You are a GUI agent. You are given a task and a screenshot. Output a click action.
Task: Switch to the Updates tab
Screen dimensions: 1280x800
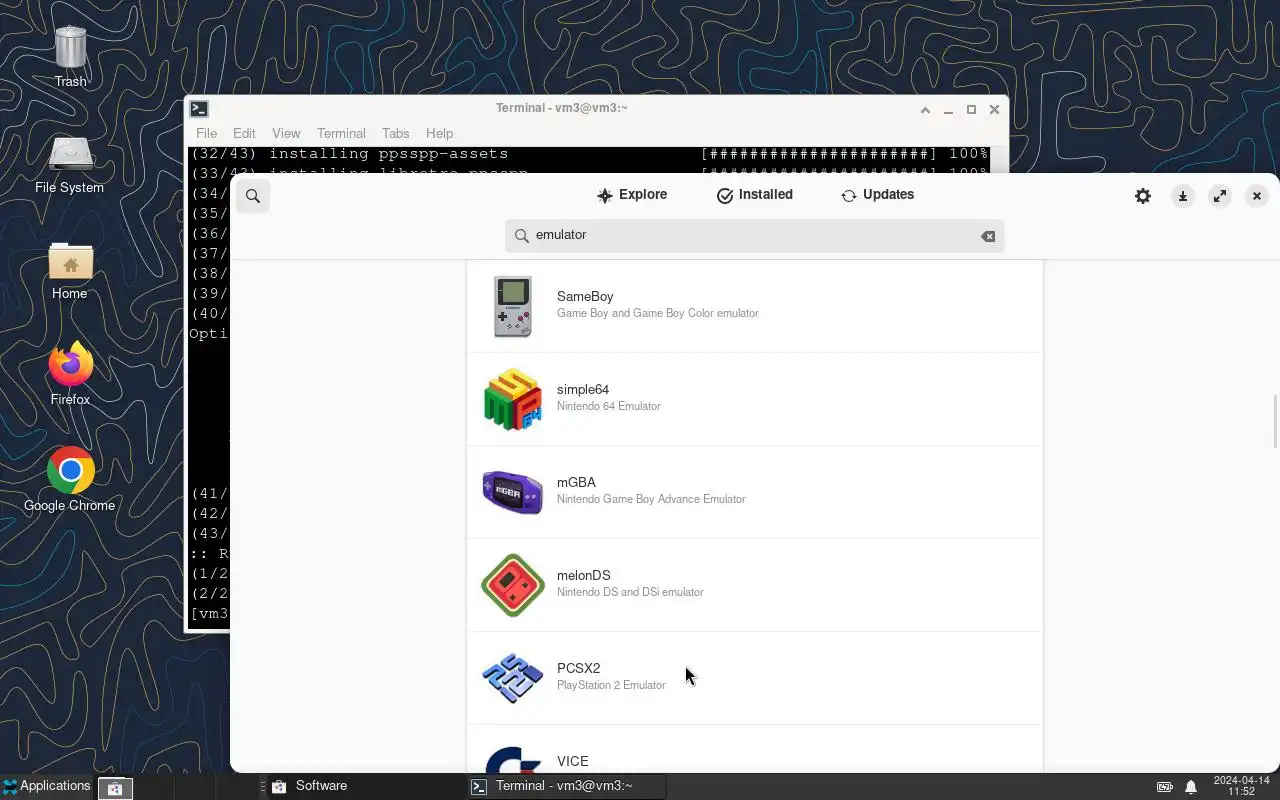878,195
